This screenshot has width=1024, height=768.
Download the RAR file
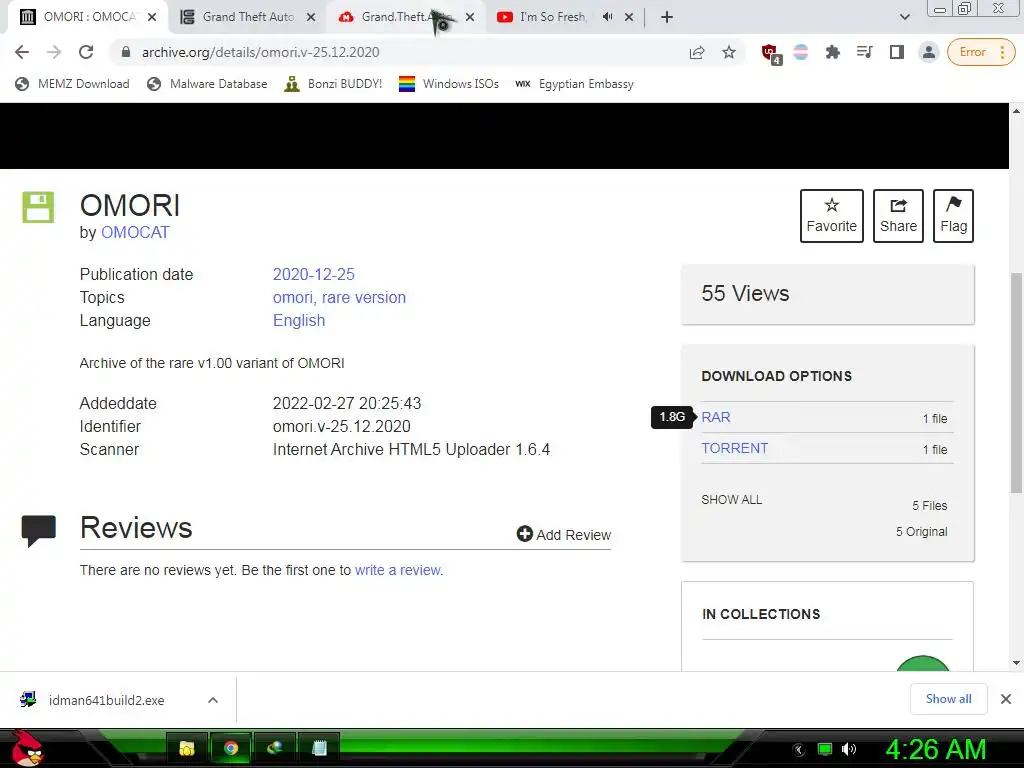click(x=716, y=417)
